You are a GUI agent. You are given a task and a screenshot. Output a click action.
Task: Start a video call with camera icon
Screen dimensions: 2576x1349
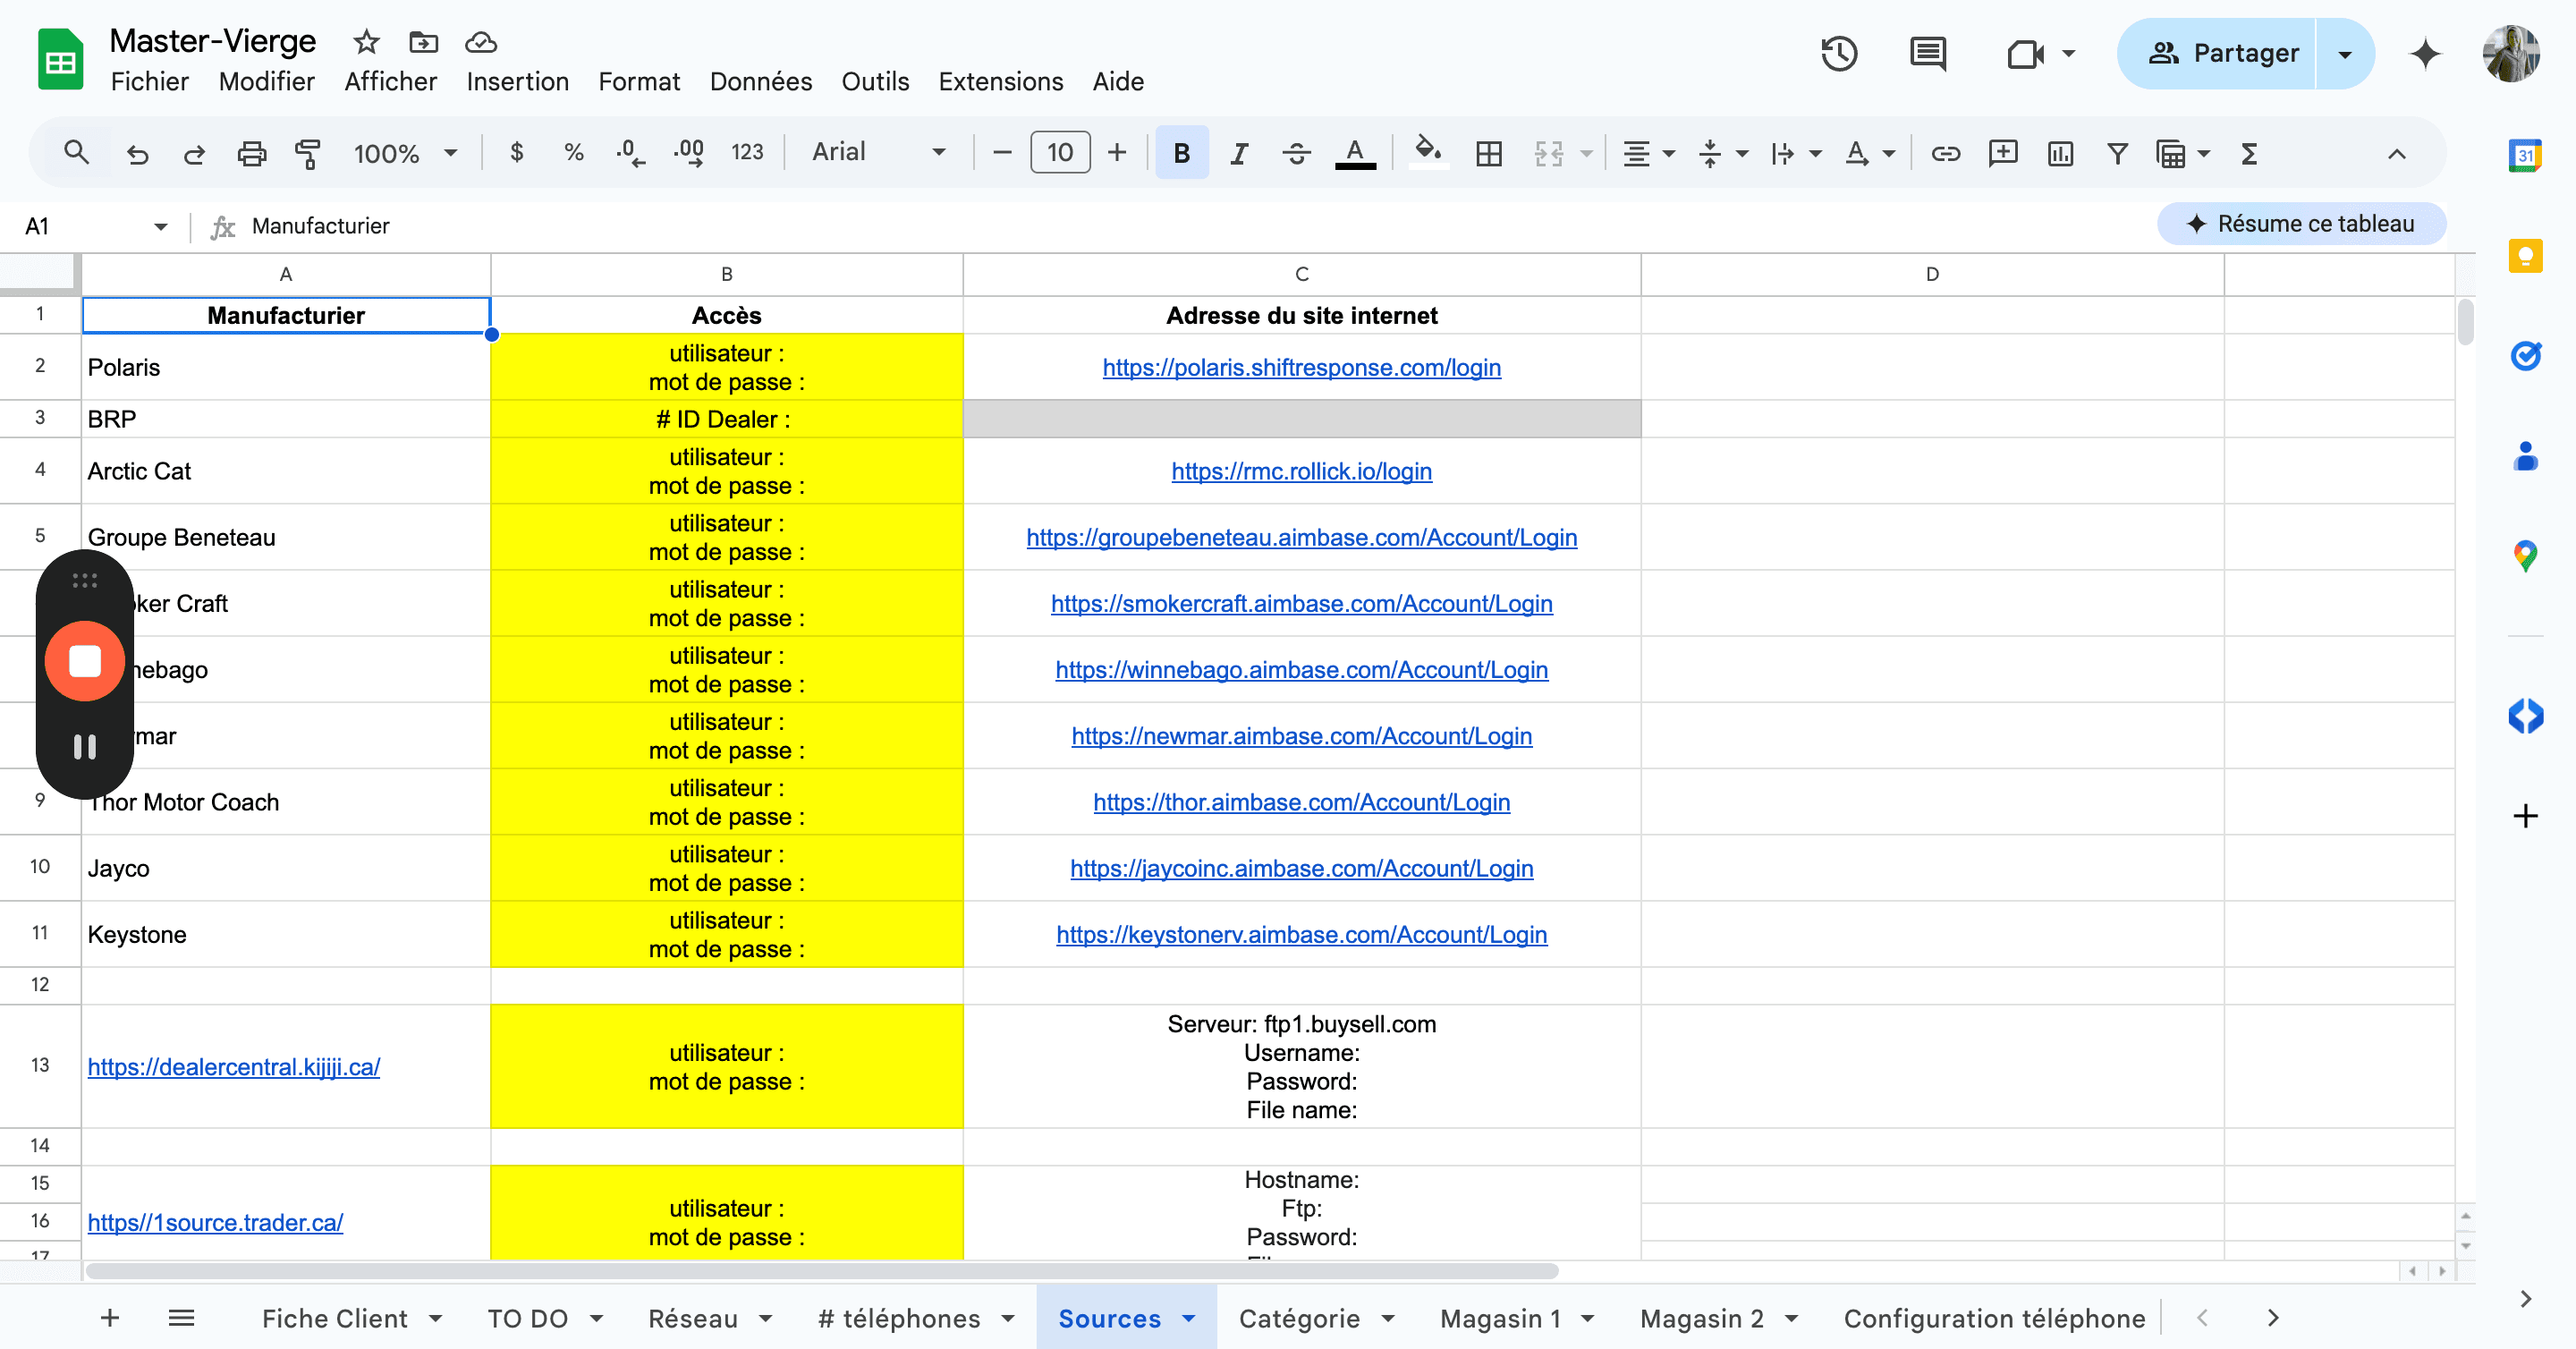[2024, 53]
